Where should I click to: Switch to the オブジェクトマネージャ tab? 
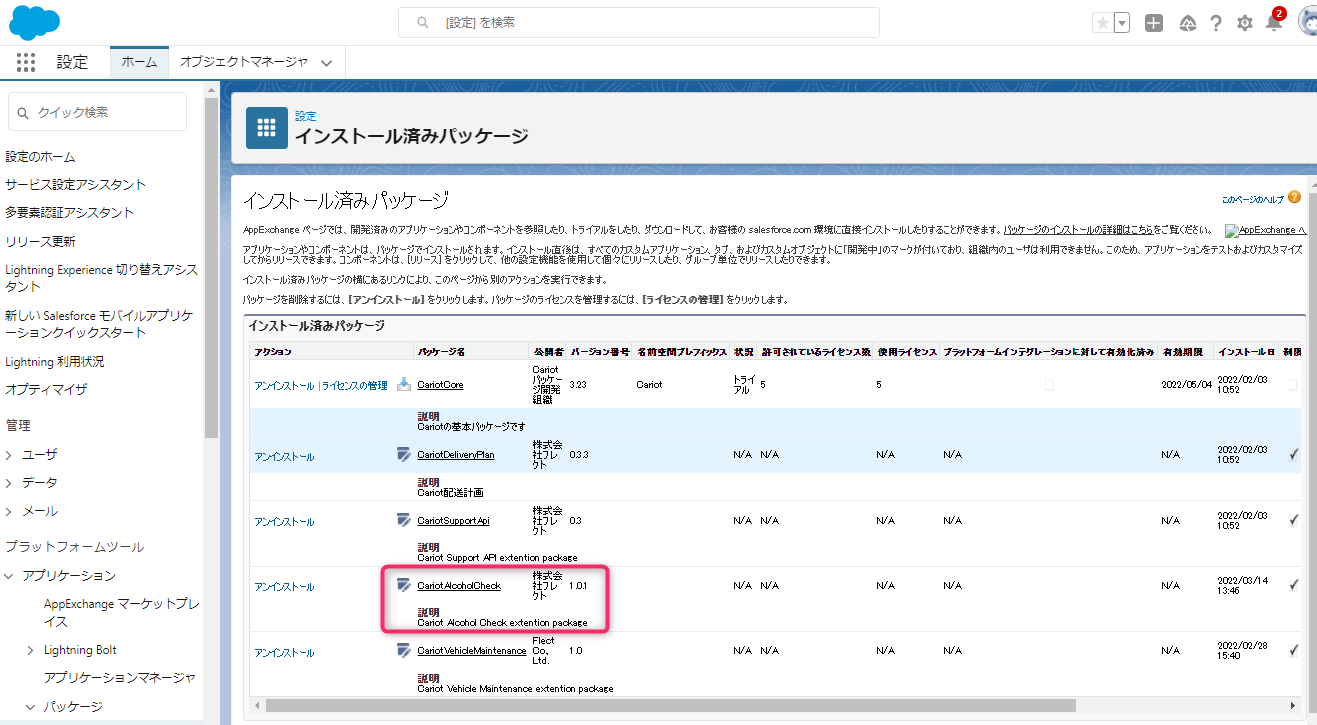pyautogui.click(x=244, y=62)
